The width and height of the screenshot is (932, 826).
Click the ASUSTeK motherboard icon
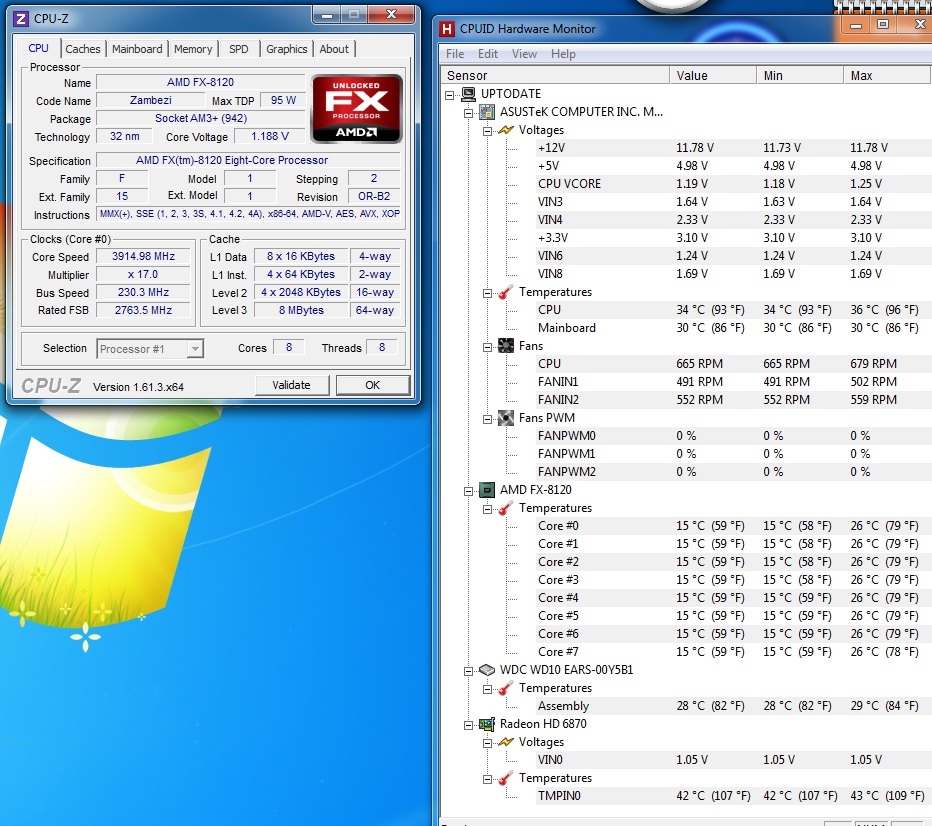pyautogui.click(x=487, y=112)
